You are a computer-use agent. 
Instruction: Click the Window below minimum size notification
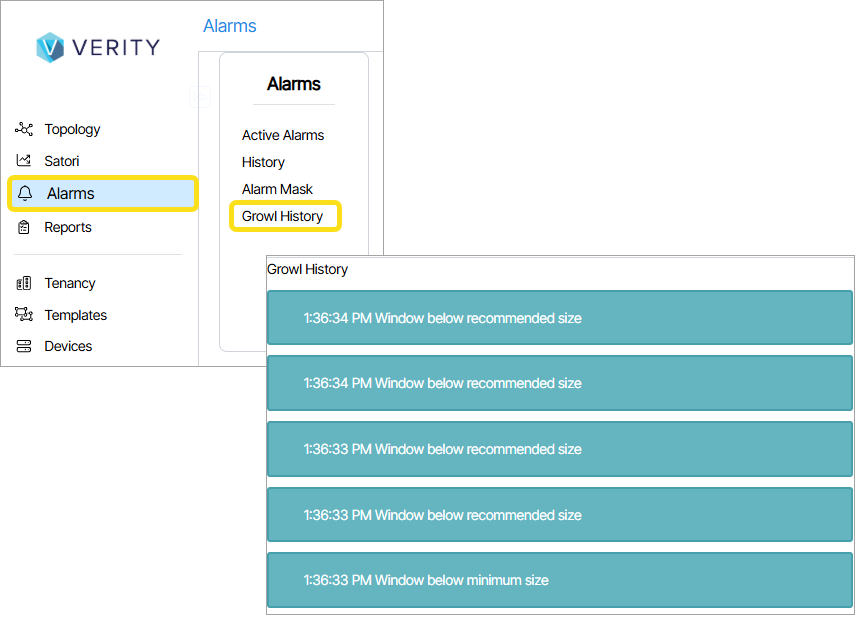pyautogui.click(x=559, y=580)
